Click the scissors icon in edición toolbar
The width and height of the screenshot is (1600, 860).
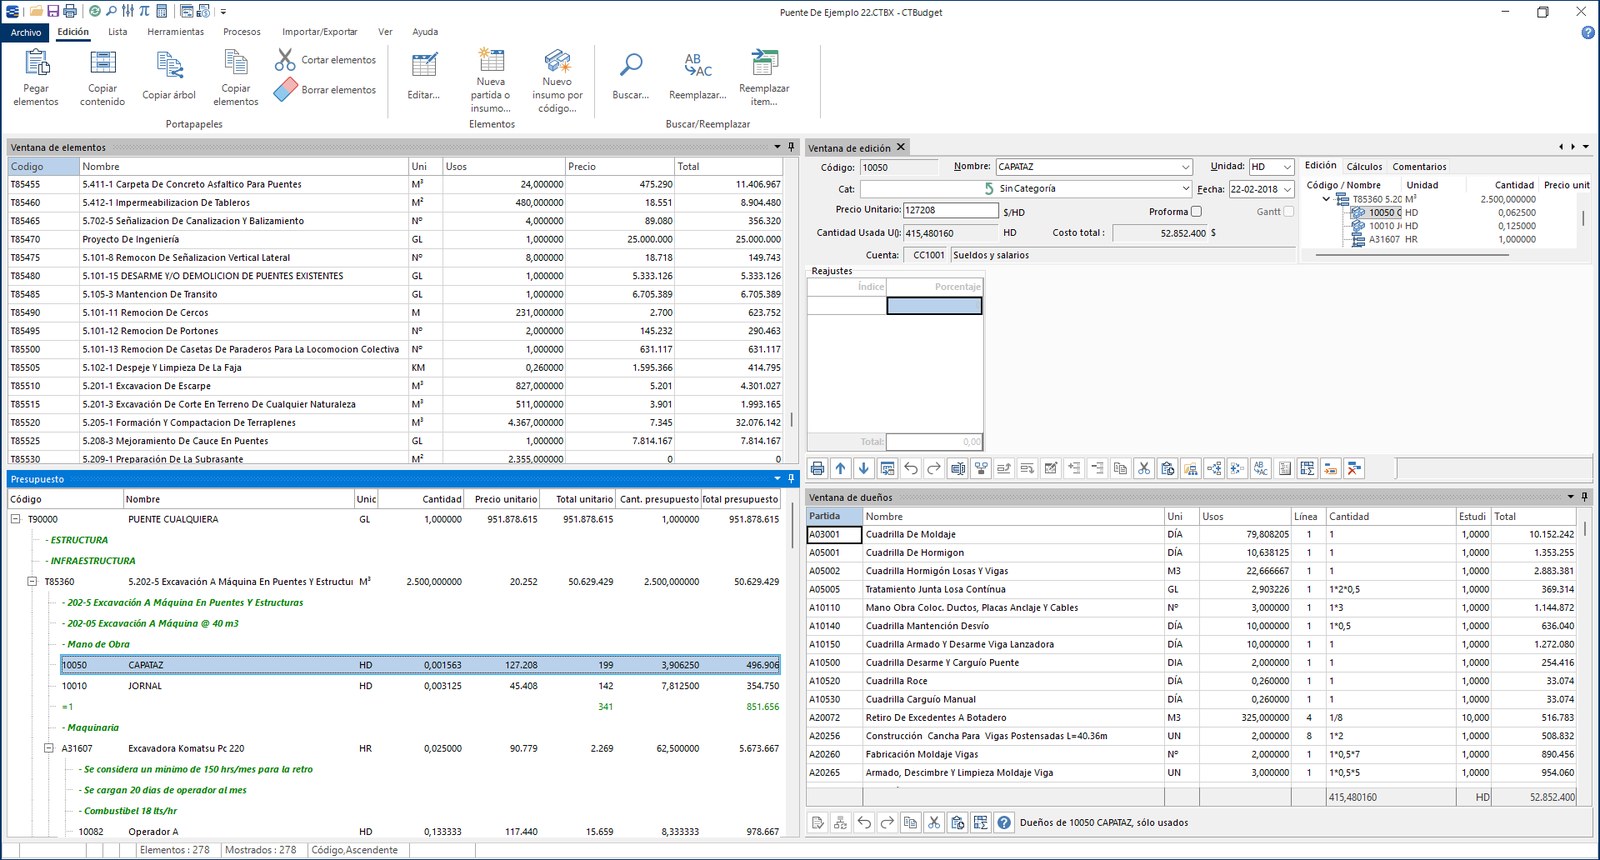coord(1144,468)
